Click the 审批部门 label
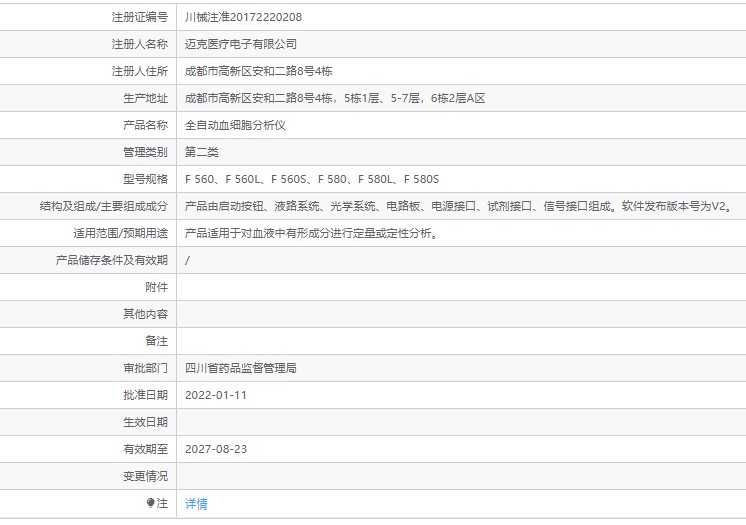The width and height of the screenshot is (746, 525). pyautogui.click(x=146, y=368)
